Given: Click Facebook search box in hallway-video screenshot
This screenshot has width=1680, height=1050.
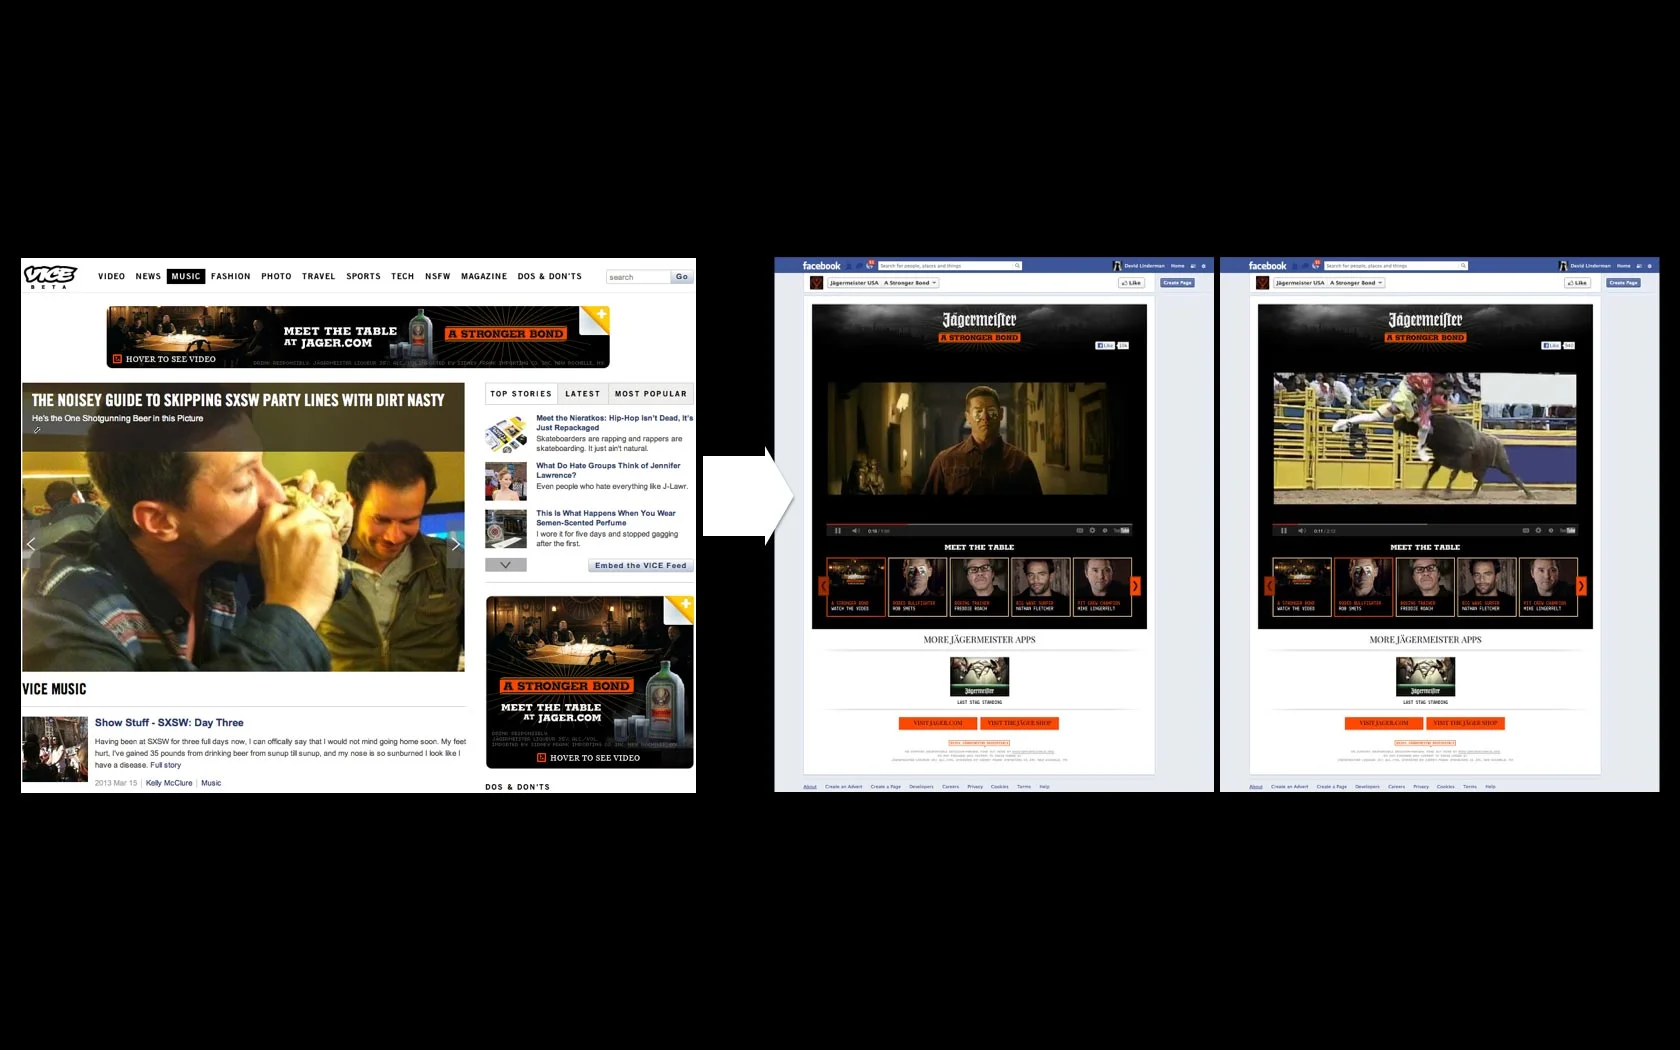Looking at the screenshot, I should point(949,266).
